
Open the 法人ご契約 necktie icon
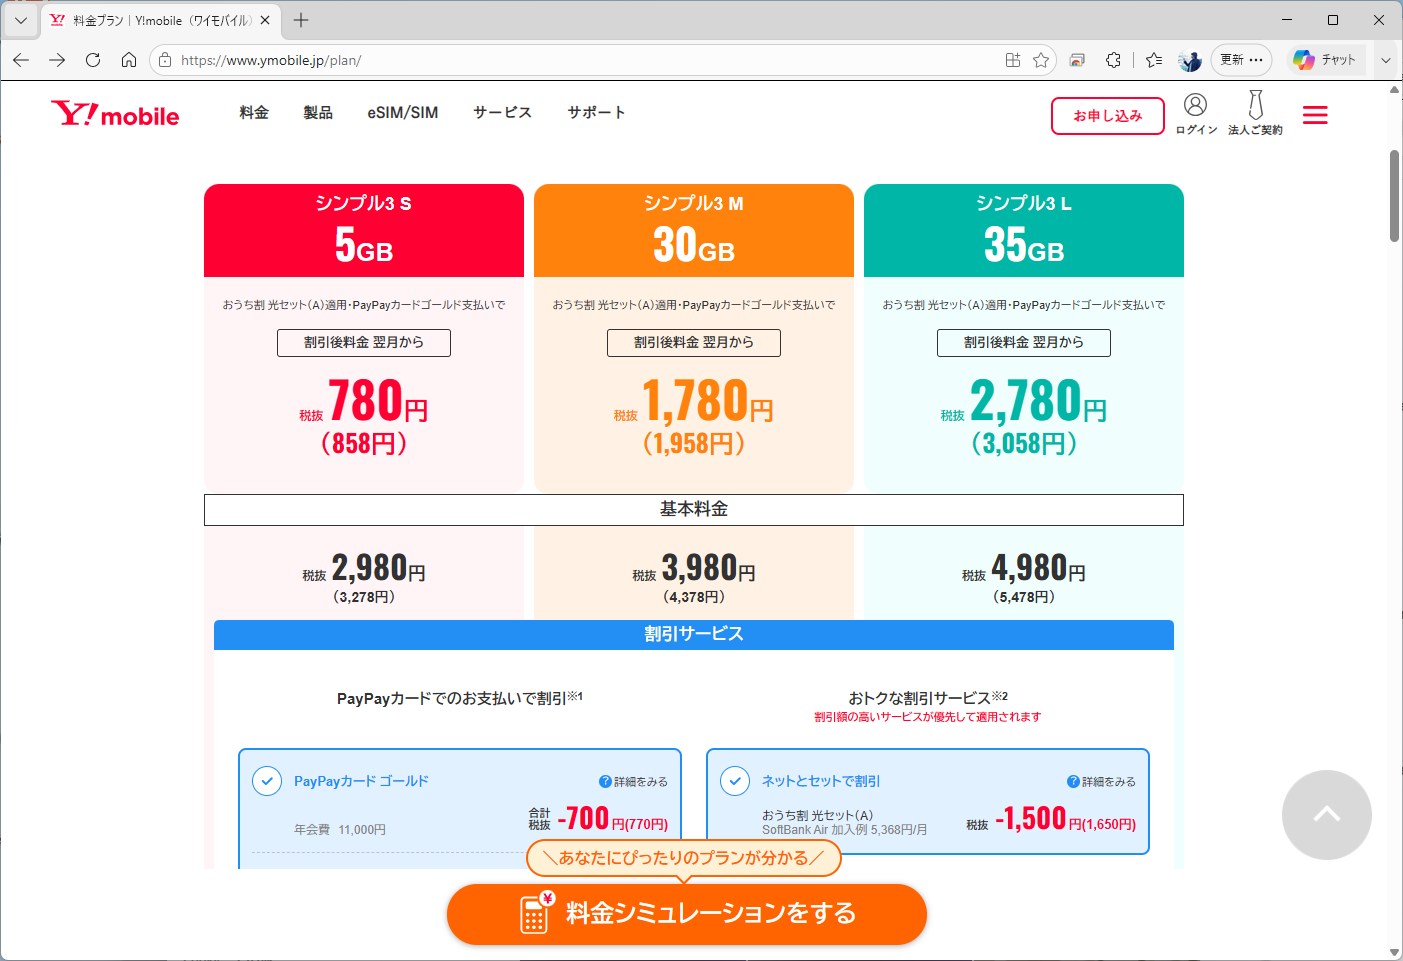pyautogui.click(x=1255, y=113)
